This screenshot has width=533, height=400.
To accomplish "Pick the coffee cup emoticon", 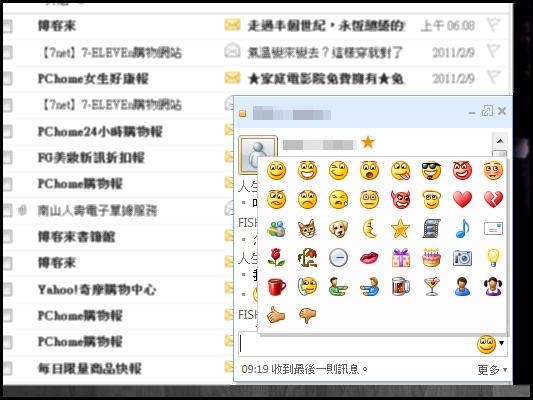I will [x=277, y=286].
